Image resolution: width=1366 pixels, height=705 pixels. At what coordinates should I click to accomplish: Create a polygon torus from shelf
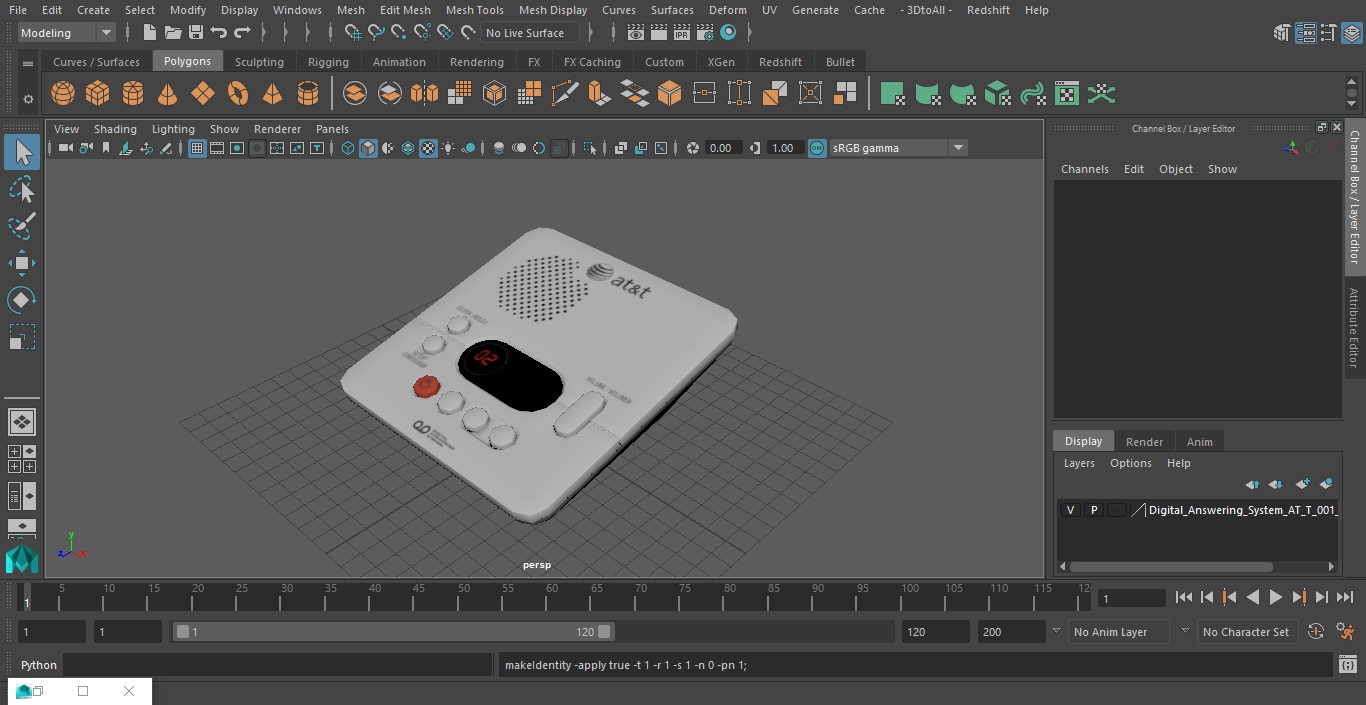click(238, 94)
